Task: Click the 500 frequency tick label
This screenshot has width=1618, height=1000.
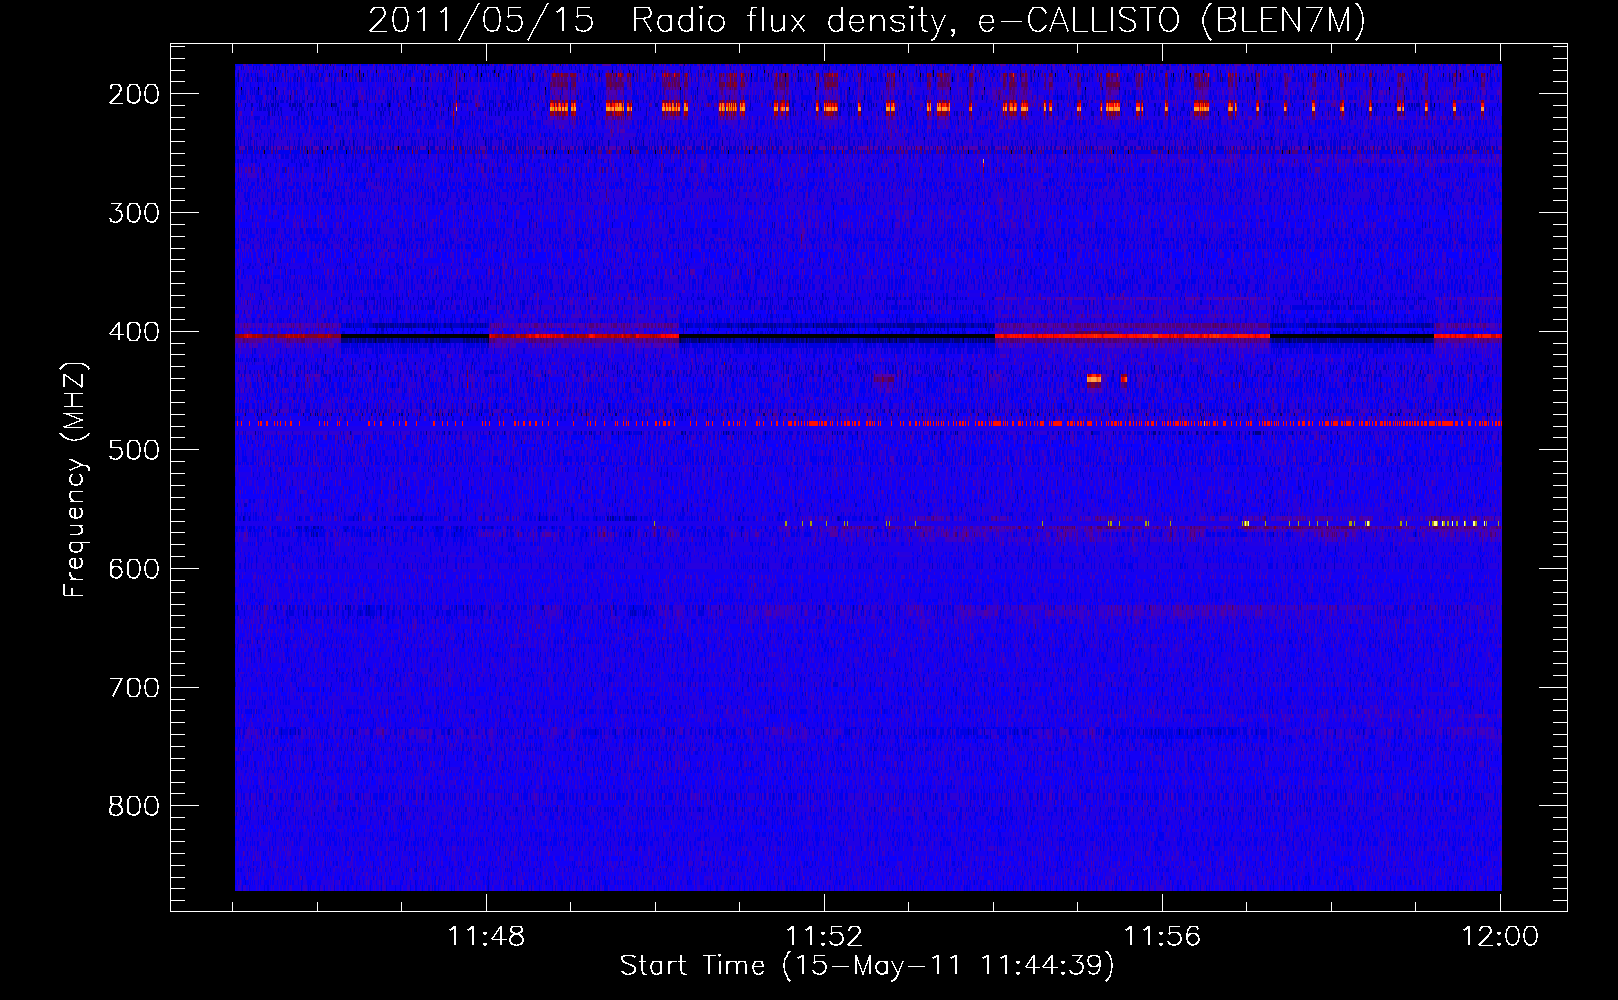Action: (134, 450)
